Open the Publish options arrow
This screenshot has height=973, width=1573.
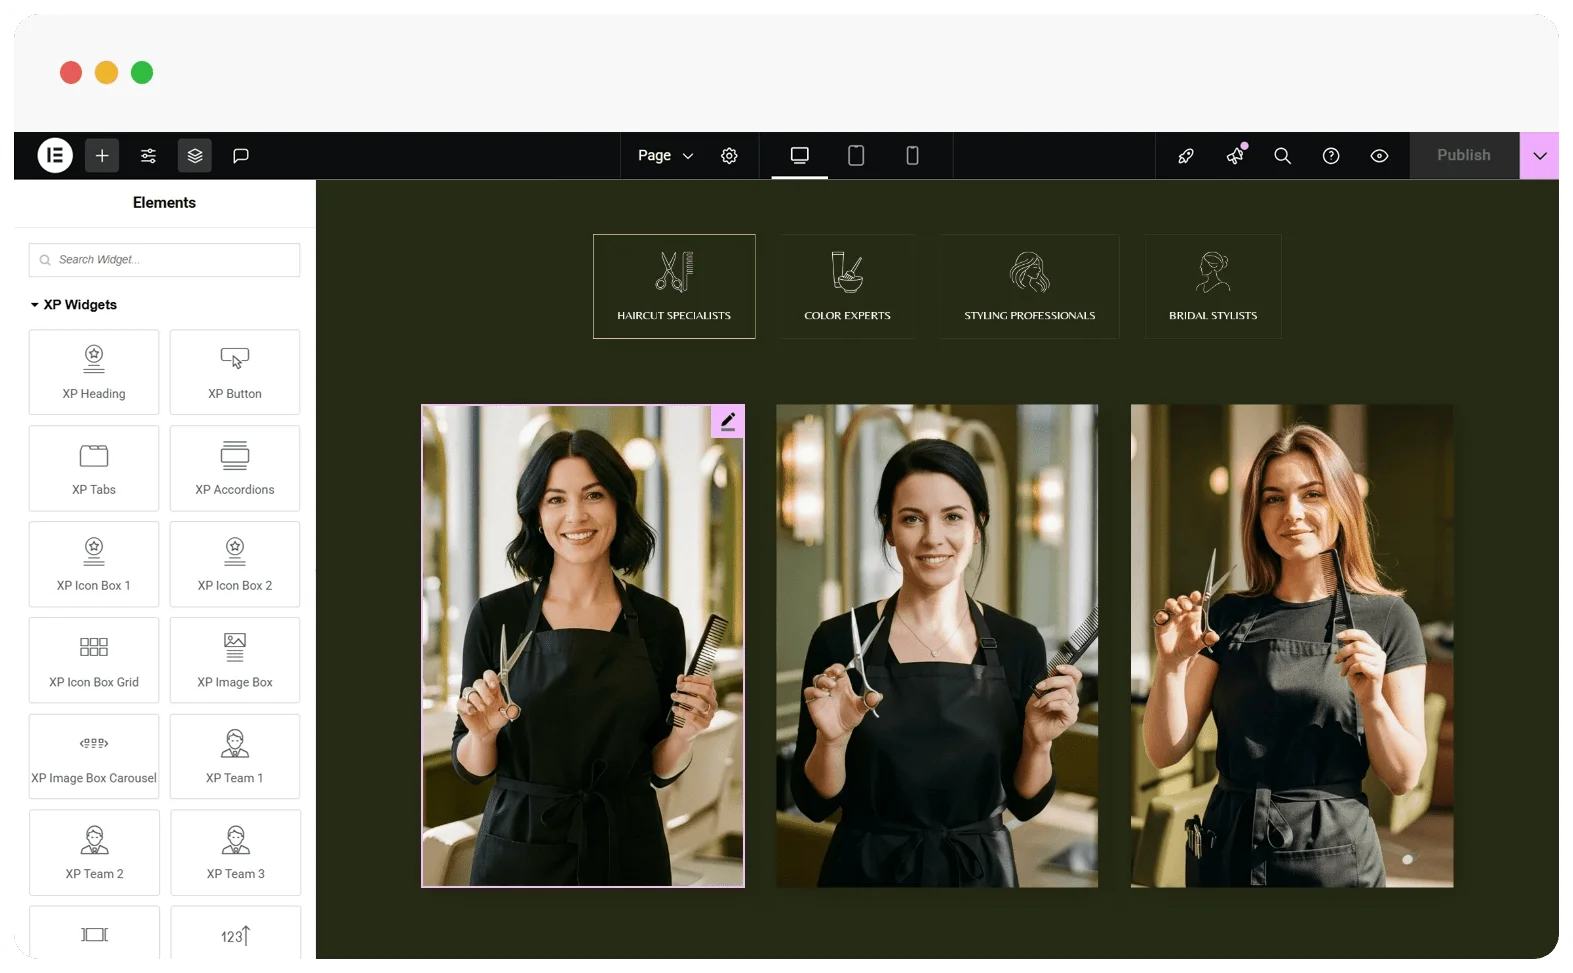1539,155
